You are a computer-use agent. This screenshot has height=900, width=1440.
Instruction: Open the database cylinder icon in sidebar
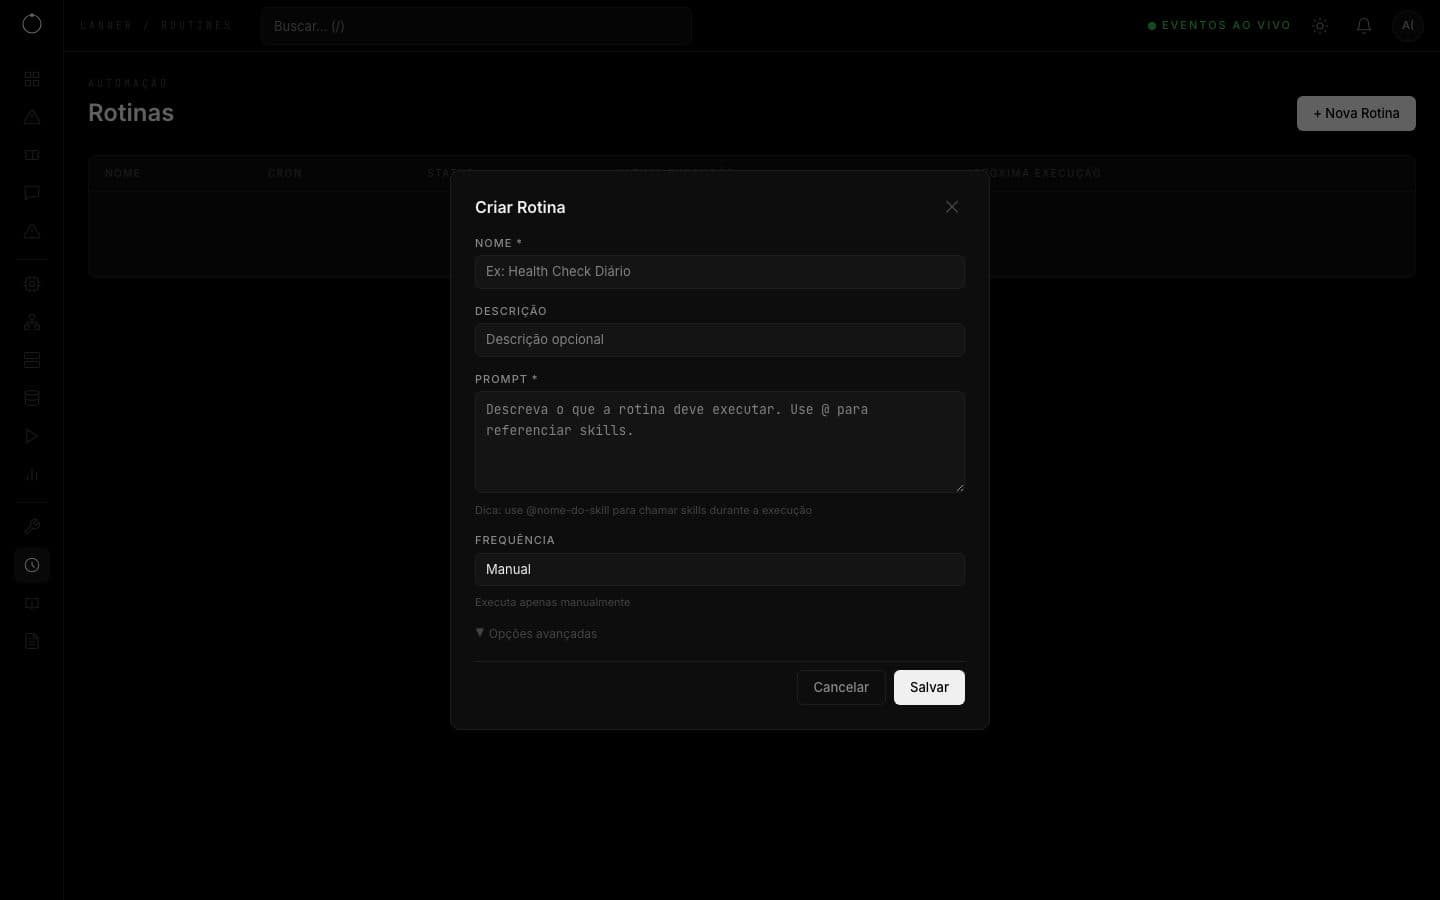coord(32,398)
